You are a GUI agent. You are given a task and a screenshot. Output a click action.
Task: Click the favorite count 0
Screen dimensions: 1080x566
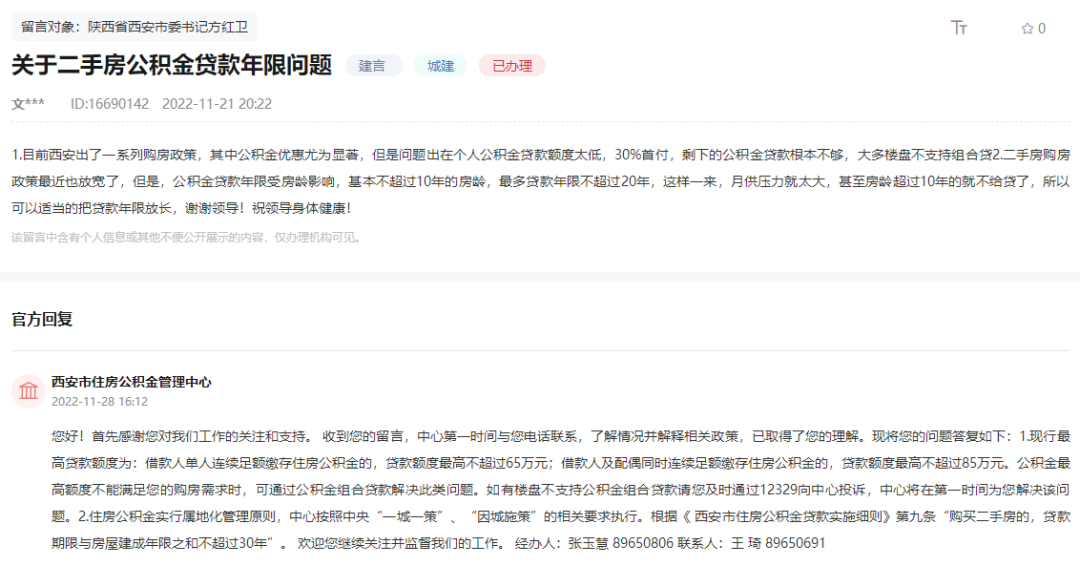click(1041, 28)
